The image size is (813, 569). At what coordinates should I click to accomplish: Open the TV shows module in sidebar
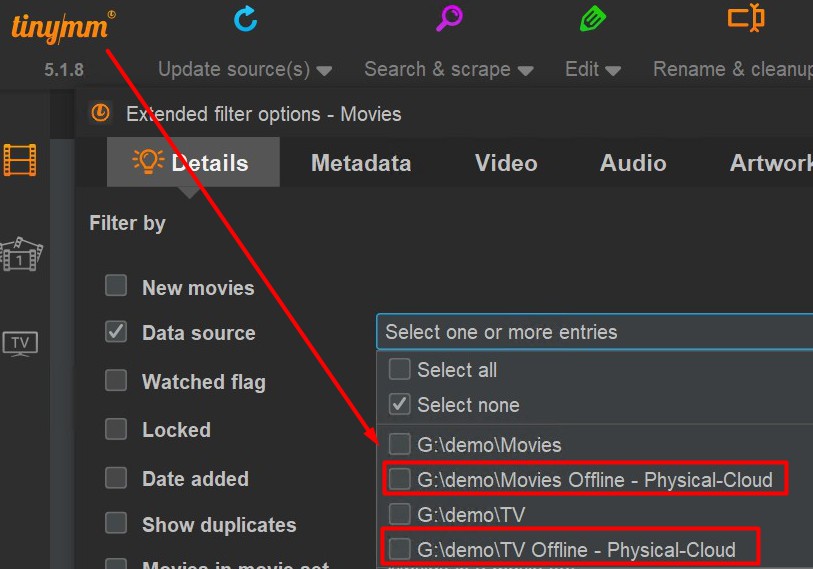pyautogui.click(x=21, y=343)
